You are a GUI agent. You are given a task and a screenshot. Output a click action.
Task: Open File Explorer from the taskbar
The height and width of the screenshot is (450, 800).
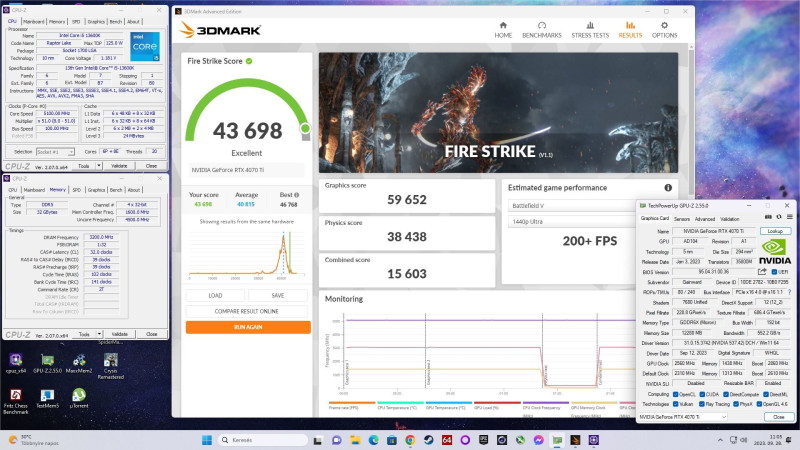click(x=355, y=440)
